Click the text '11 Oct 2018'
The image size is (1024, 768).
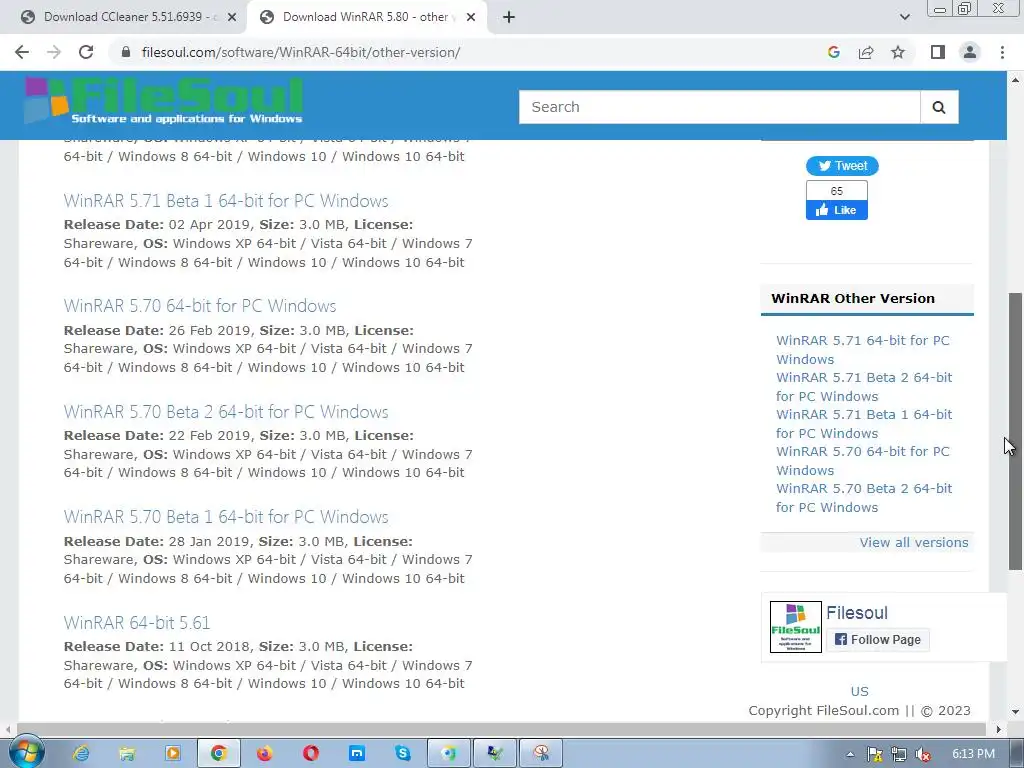(209, 647)
